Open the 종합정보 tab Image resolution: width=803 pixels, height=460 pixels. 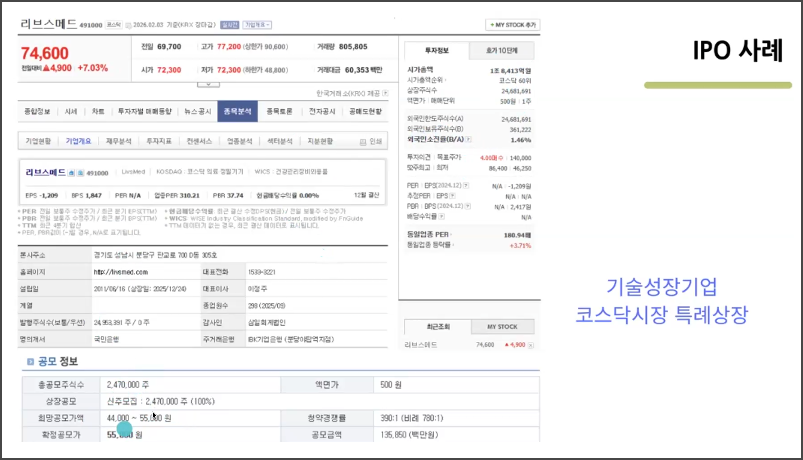pos(37,111)
